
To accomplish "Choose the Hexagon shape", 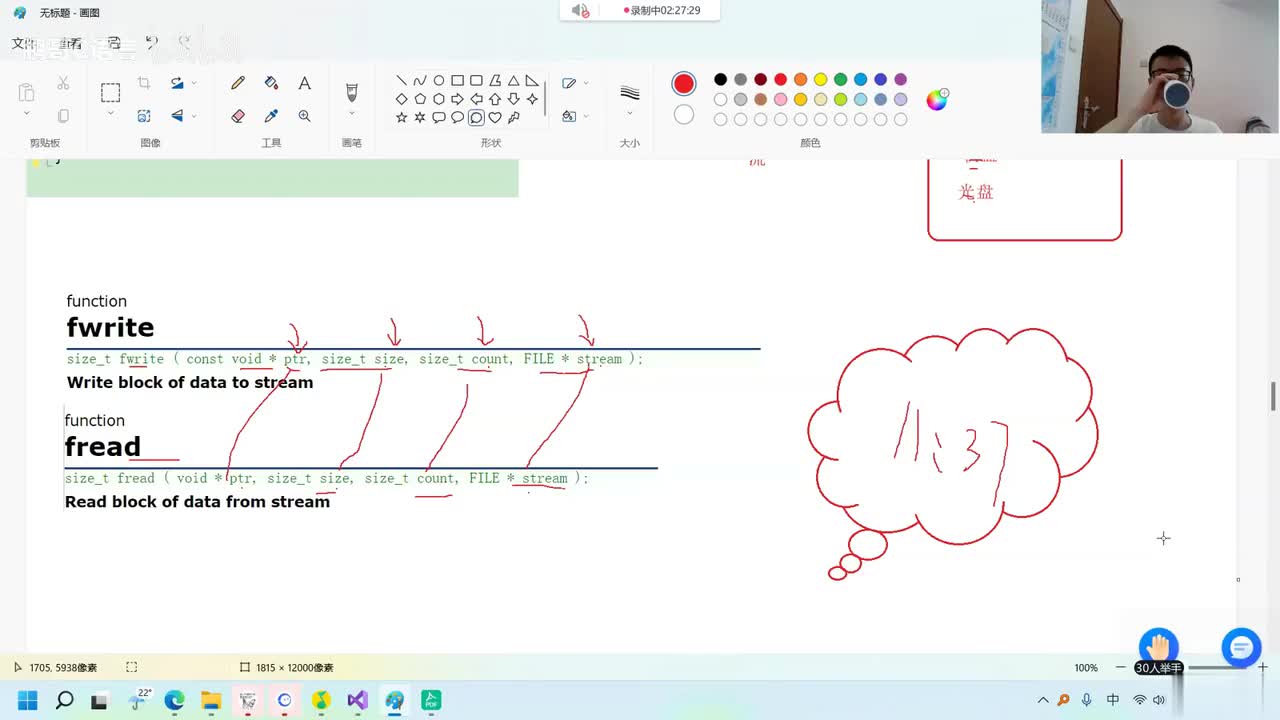I will (439, 99).
